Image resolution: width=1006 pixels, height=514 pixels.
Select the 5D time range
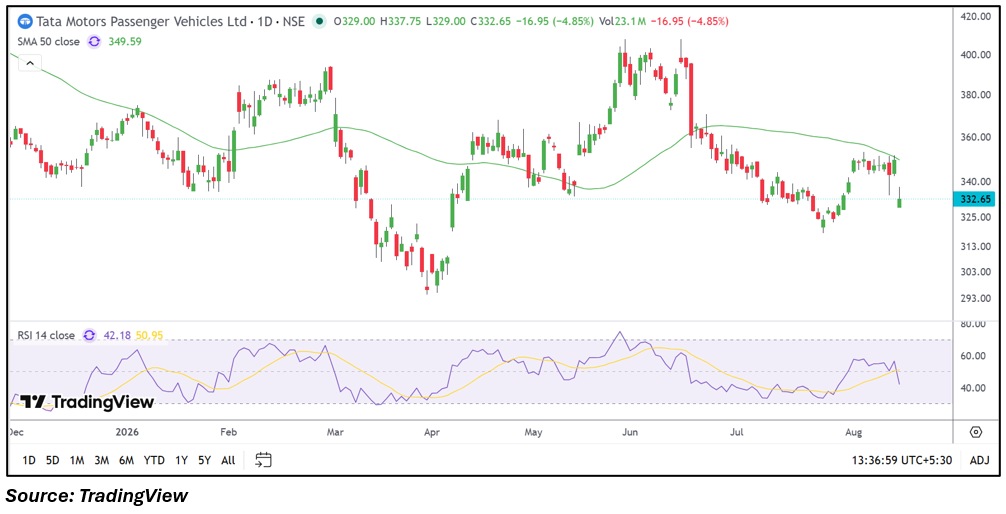53,460
